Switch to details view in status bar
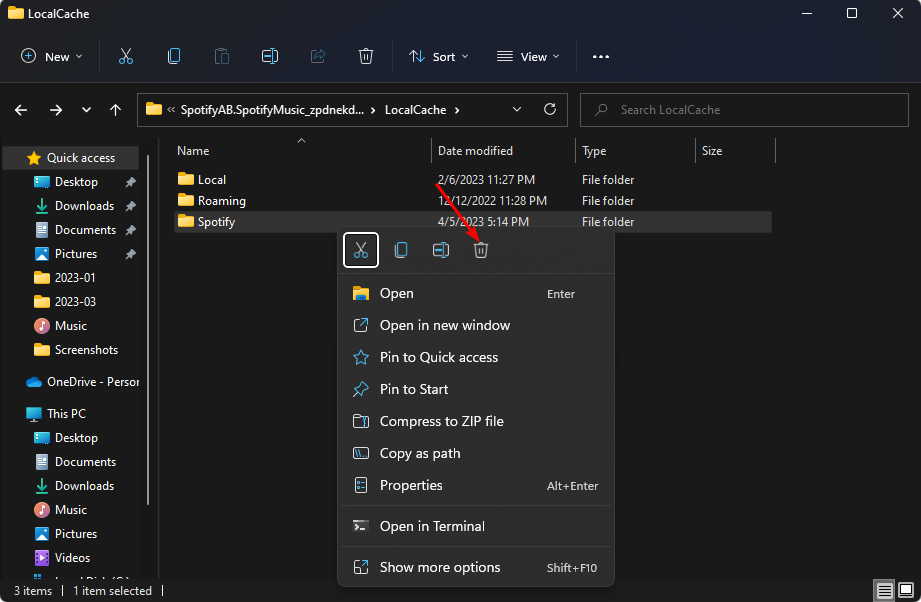This screenshot has height=602, width=921. pos(885,591)
